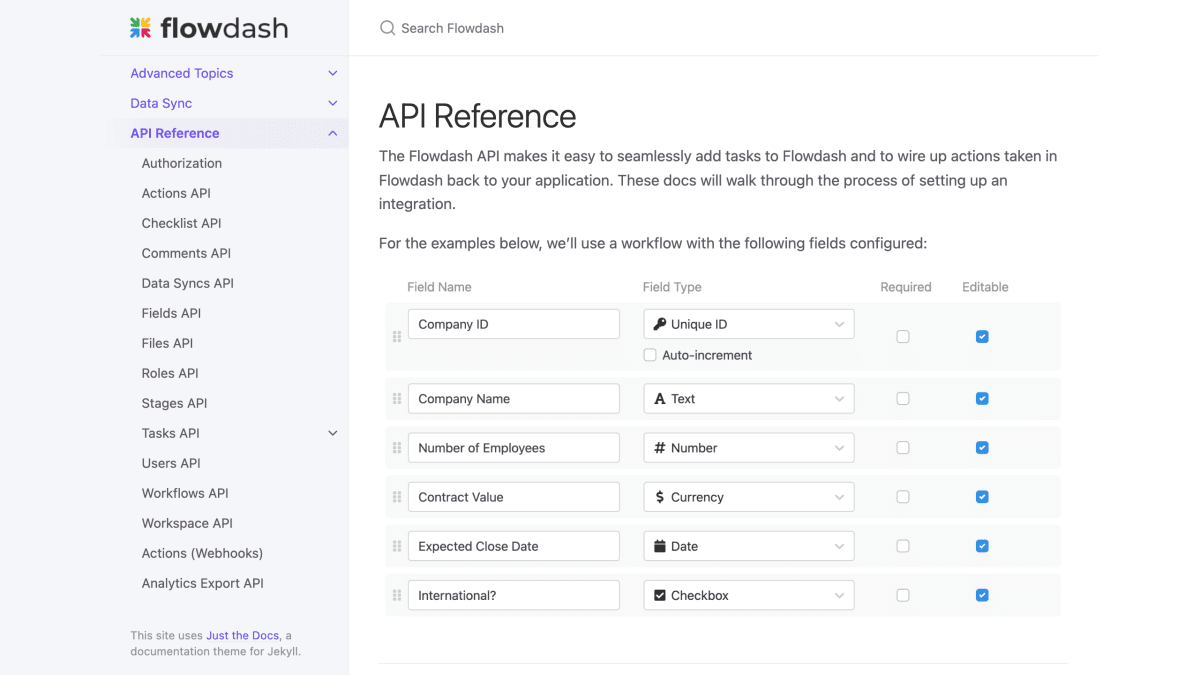Screen dimensions: 1200x675
Task: Grab the International? row drag handle
Action: click(x=397, y=595)
